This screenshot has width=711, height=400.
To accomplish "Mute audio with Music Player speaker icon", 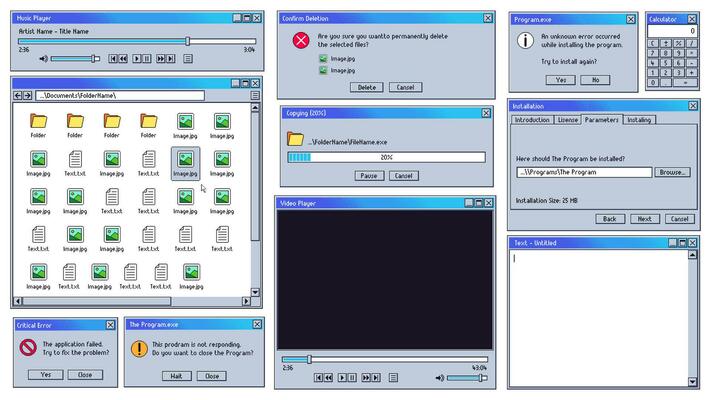I will tap(44, 59).
